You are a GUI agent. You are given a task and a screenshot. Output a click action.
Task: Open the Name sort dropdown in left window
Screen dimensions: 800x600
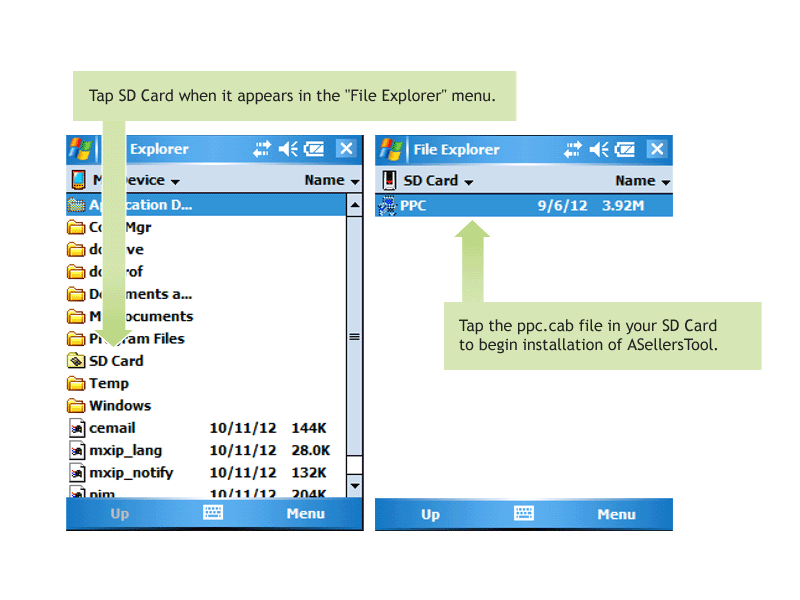[x=332, y=180]
